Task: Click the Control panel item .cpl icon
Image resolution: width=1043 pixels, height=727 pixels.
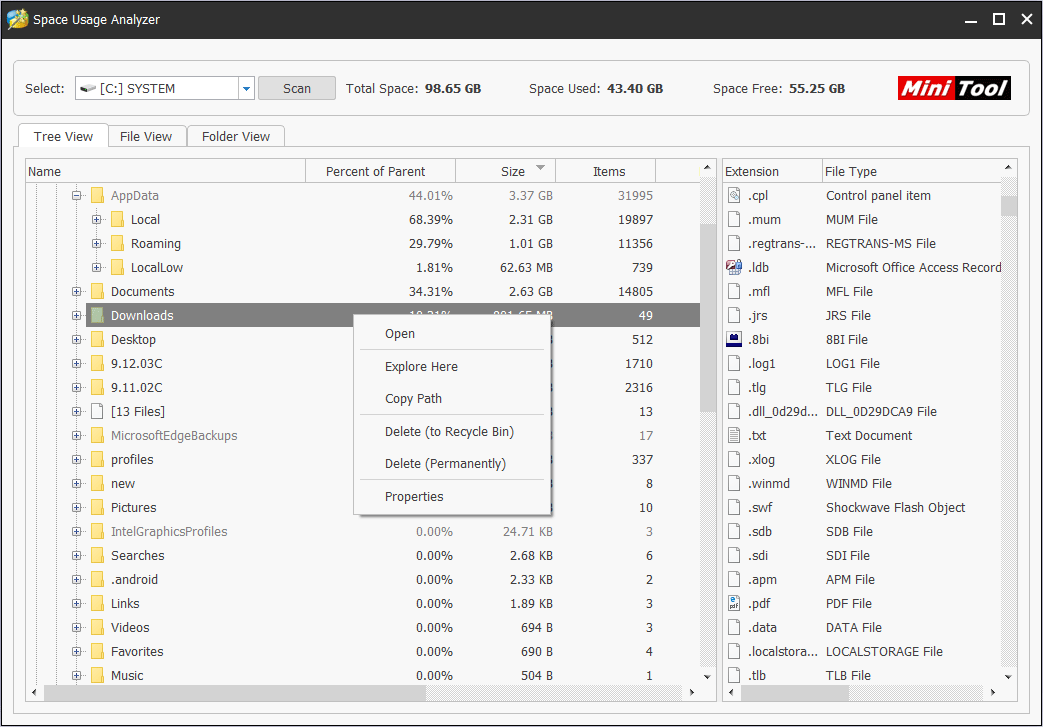Action: (x=734, y=195)
